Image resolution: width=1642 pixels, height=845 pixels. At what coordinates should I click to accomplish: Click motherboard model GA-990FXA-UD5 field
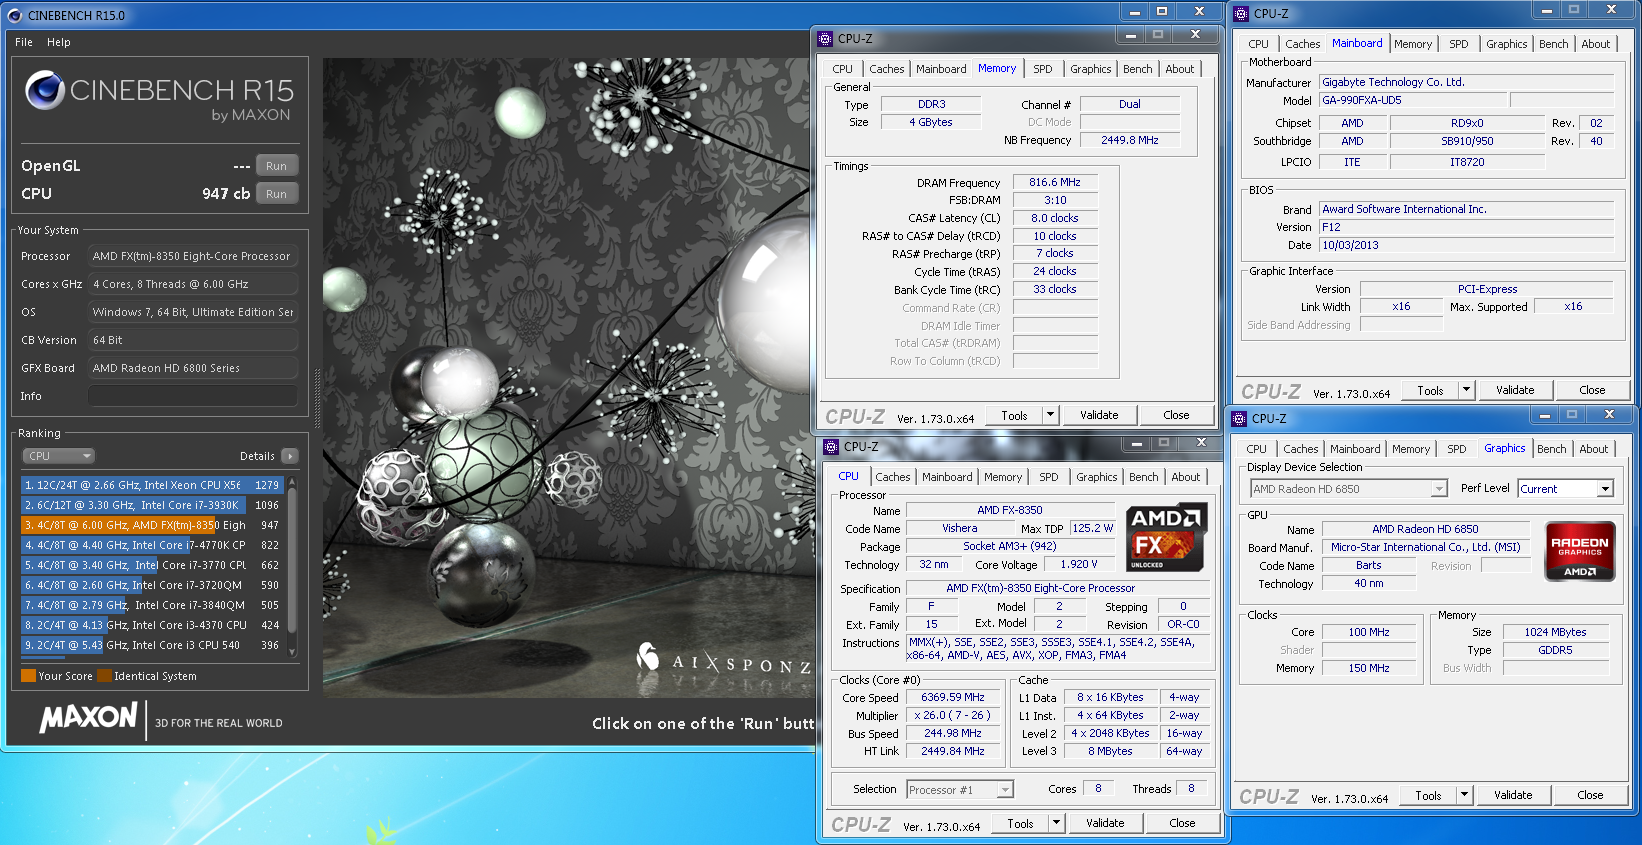point(1413,100)
